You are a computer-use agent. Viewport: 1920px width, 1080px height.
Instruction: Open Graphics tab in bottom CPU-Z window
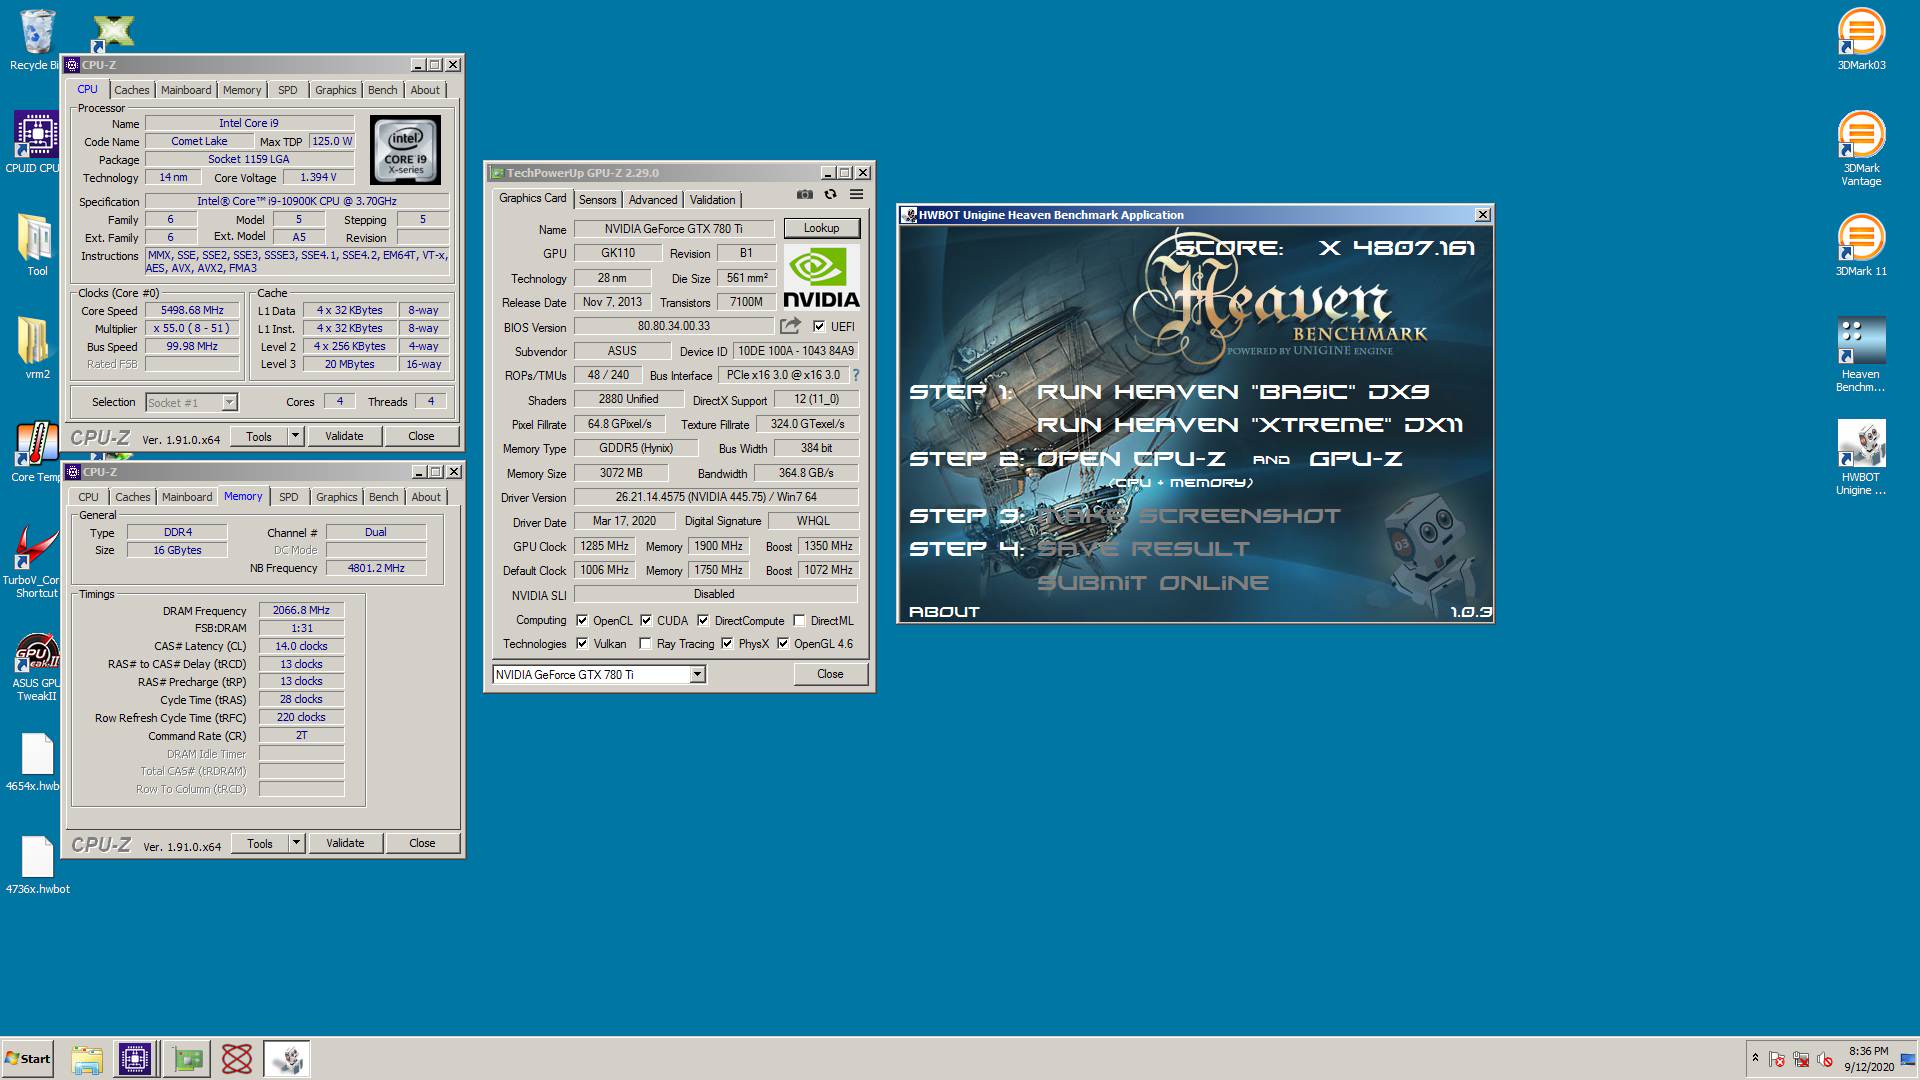click(336, 497)
